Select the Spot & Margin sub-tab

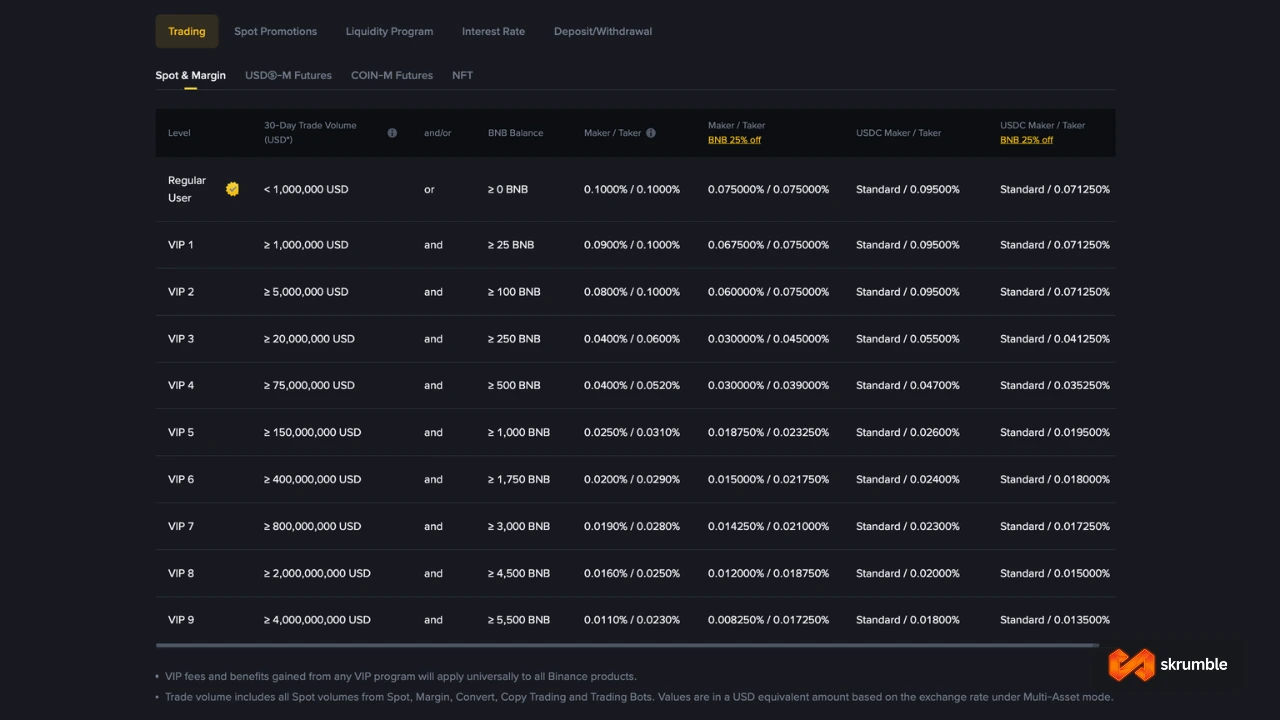coord(190,75)
